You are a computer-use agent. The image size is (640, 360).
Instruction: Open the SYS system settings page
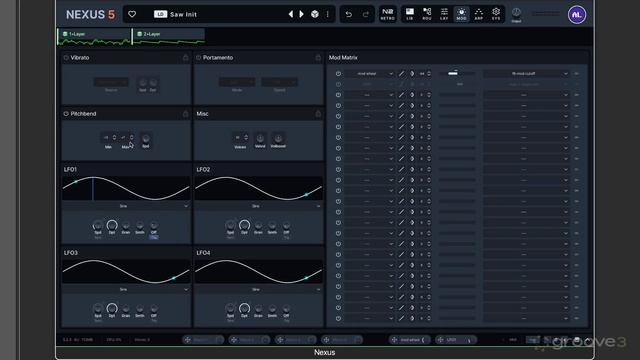(496, 14)
